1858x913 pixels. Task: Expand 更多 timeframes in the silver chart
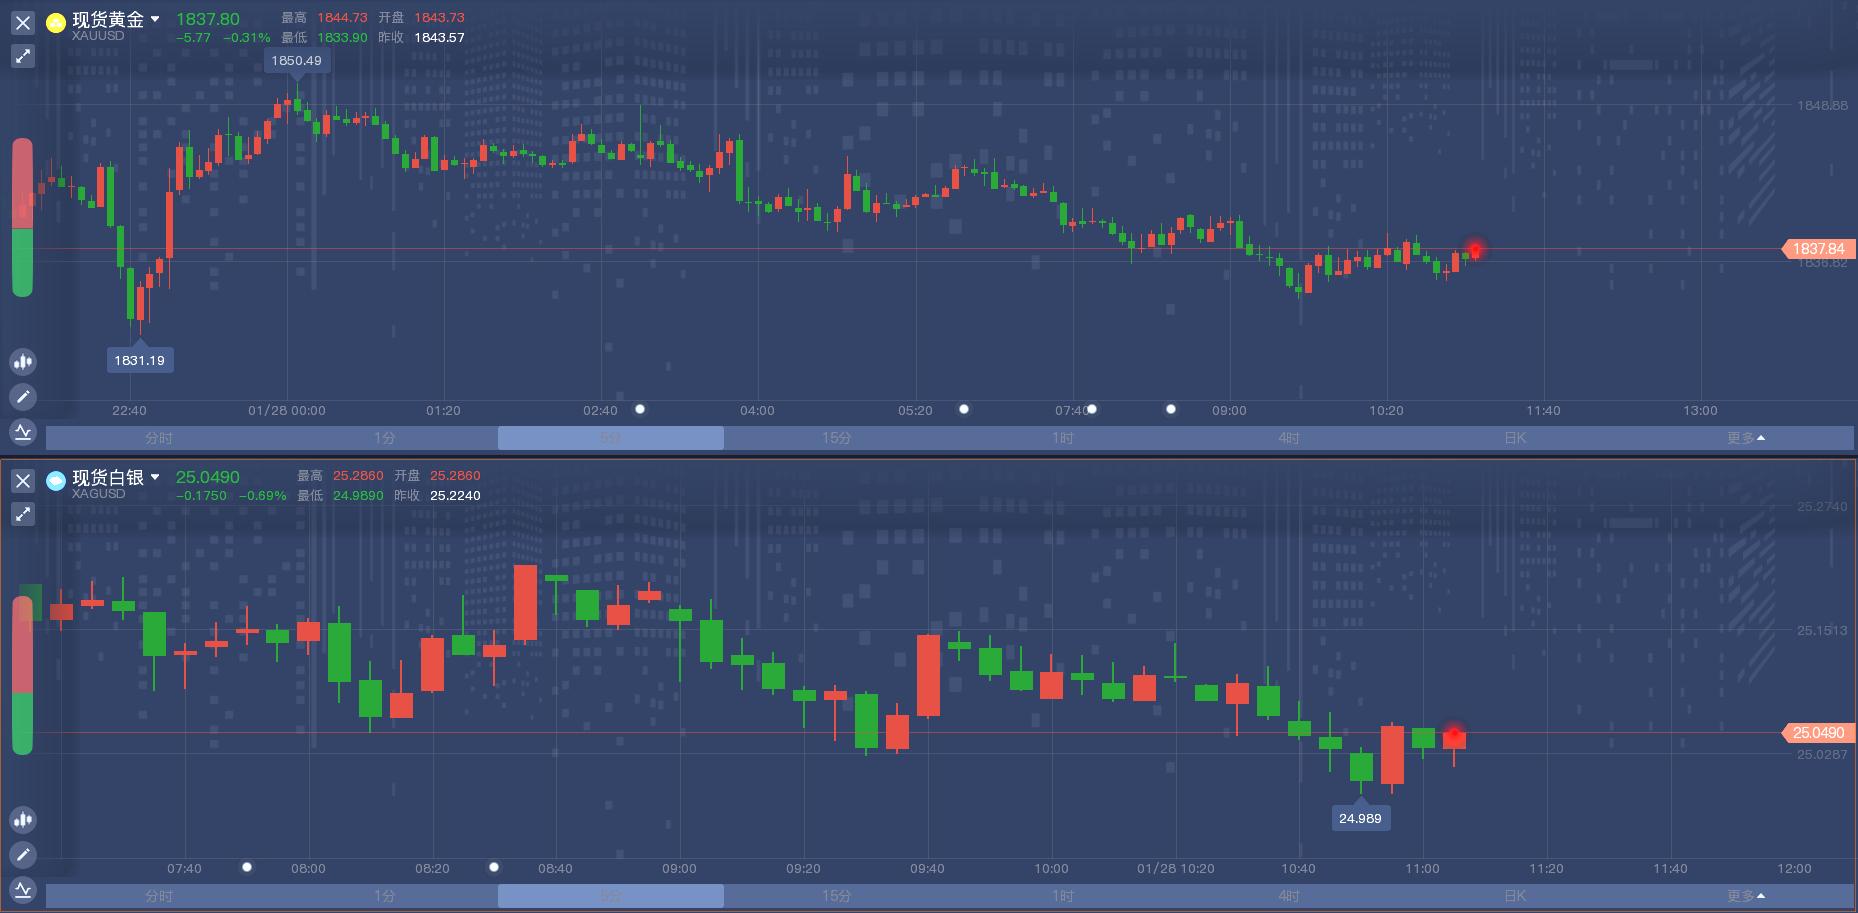click(x=1745, y=896)
